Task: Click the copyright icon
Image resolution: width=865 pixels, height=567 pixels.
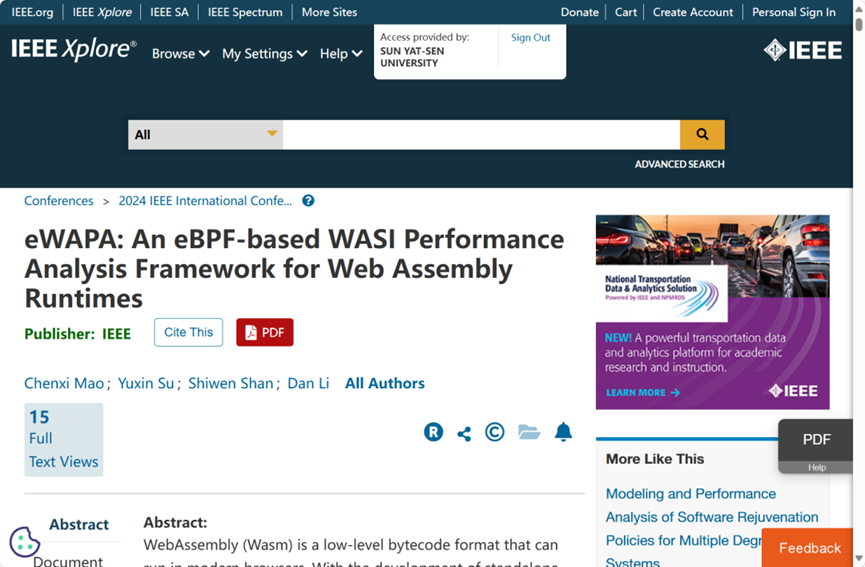Action: (494, 432)
